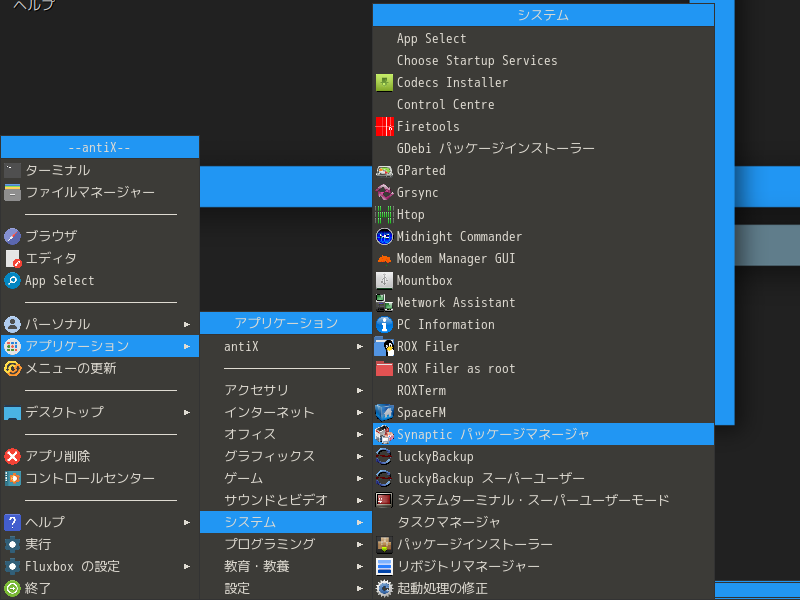The height and width of the screenshot is (600, 800).
Task: Expand the オフィス submenu arrow
Action: tap(360, 435)
